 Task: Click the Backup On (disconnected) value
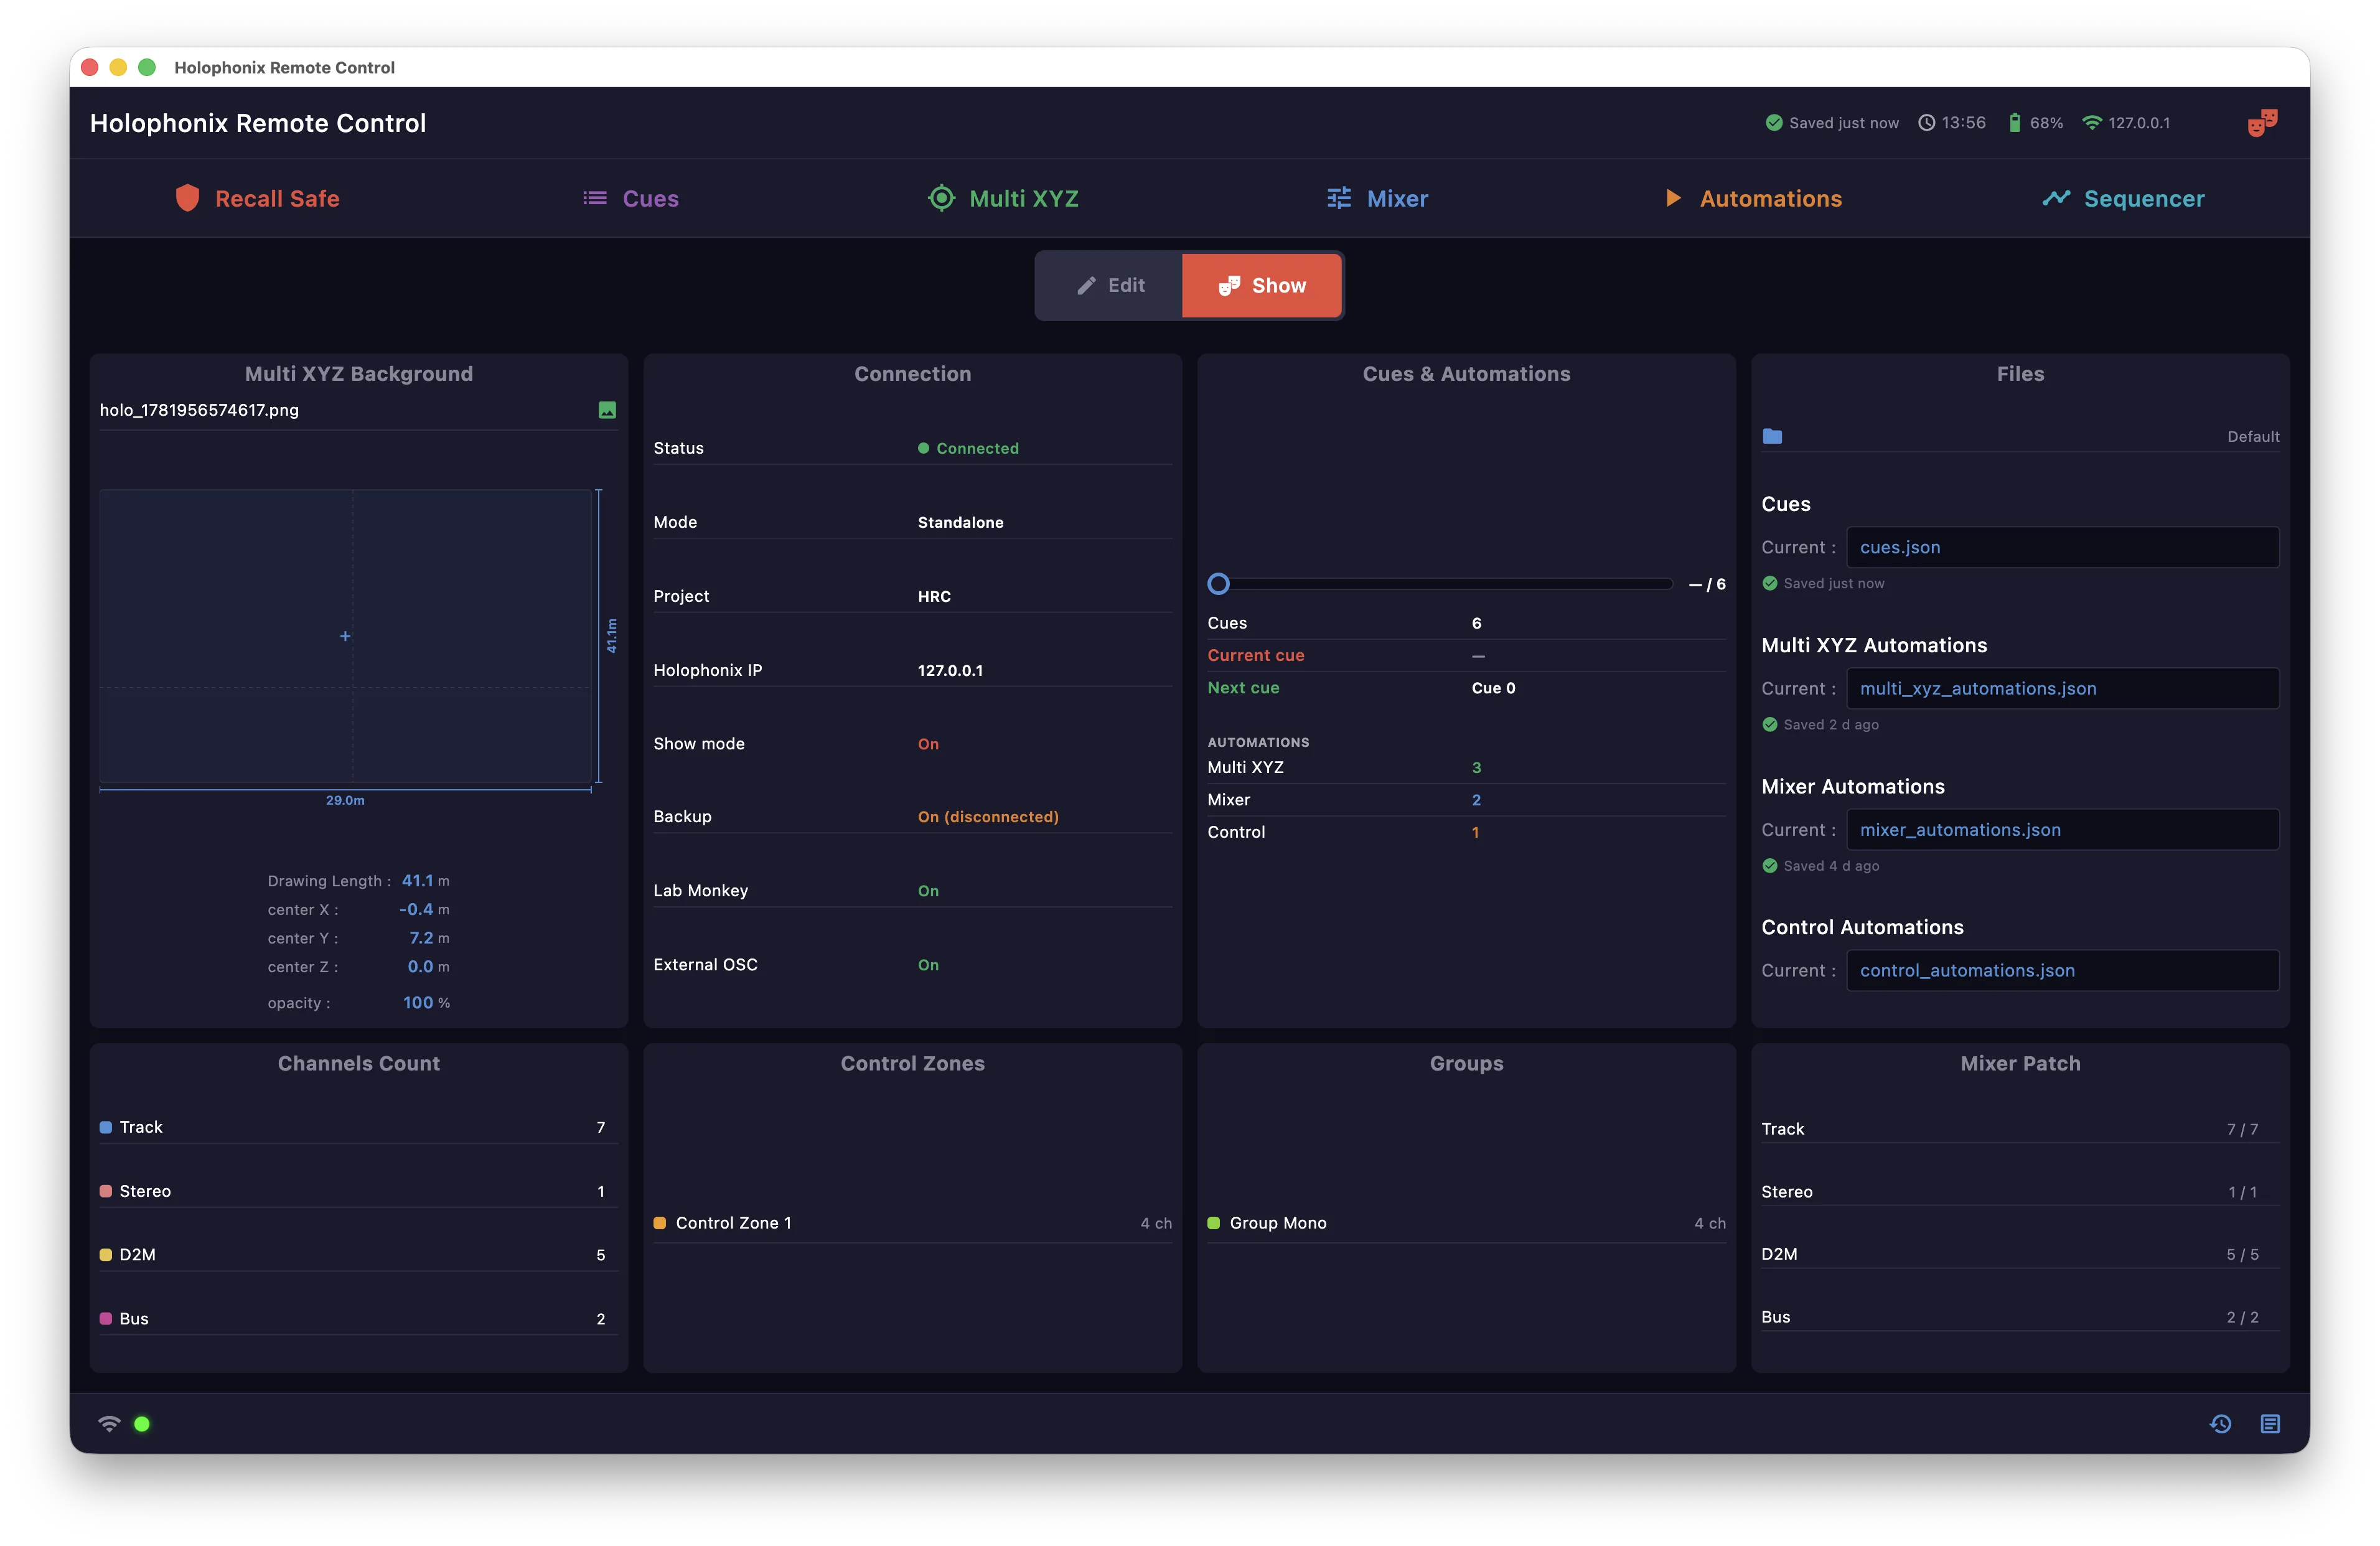(988, 817)
